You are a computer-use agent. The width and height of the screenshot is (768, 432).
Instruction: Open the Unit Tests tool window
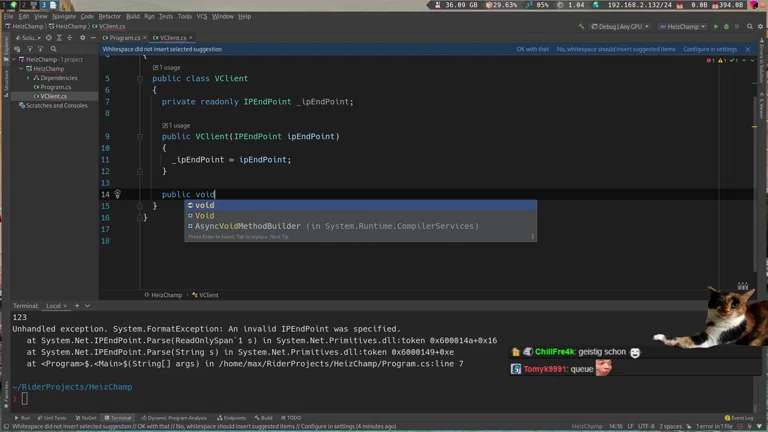[52, 418]
